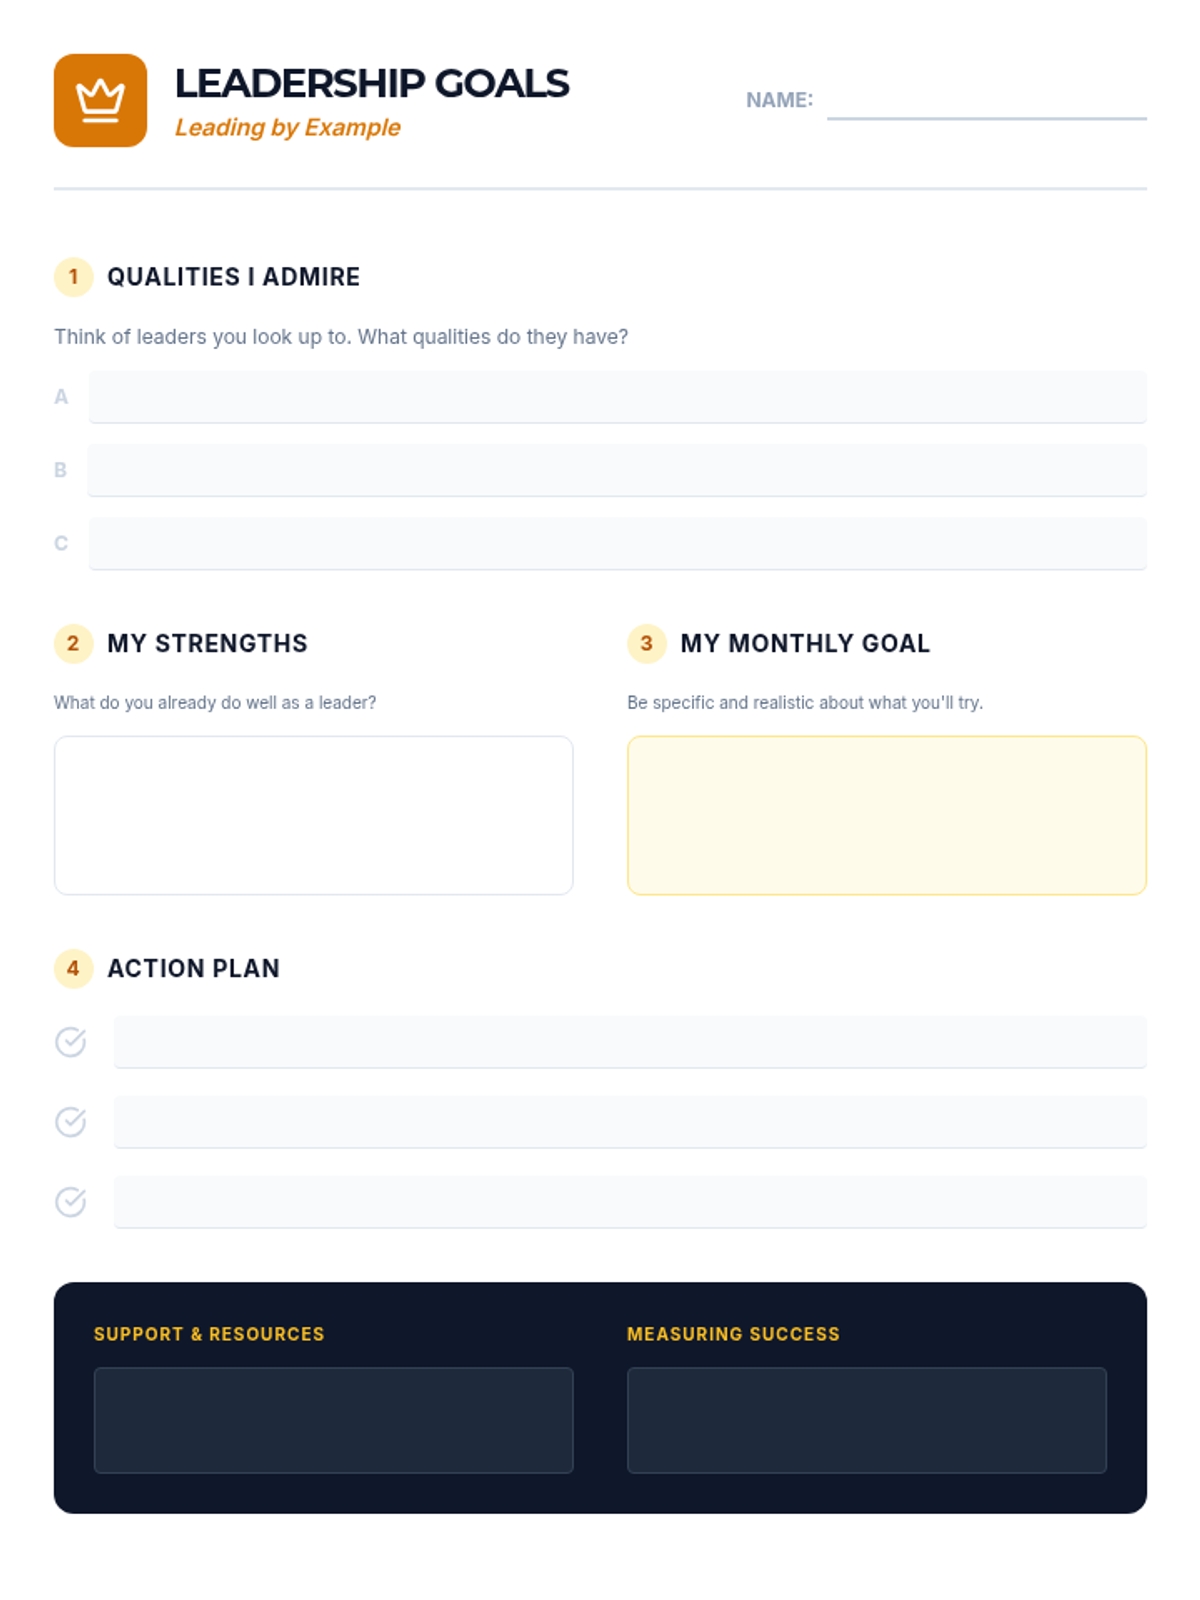
Task: Click the orange crown logo icon
Action: point(100,100)
